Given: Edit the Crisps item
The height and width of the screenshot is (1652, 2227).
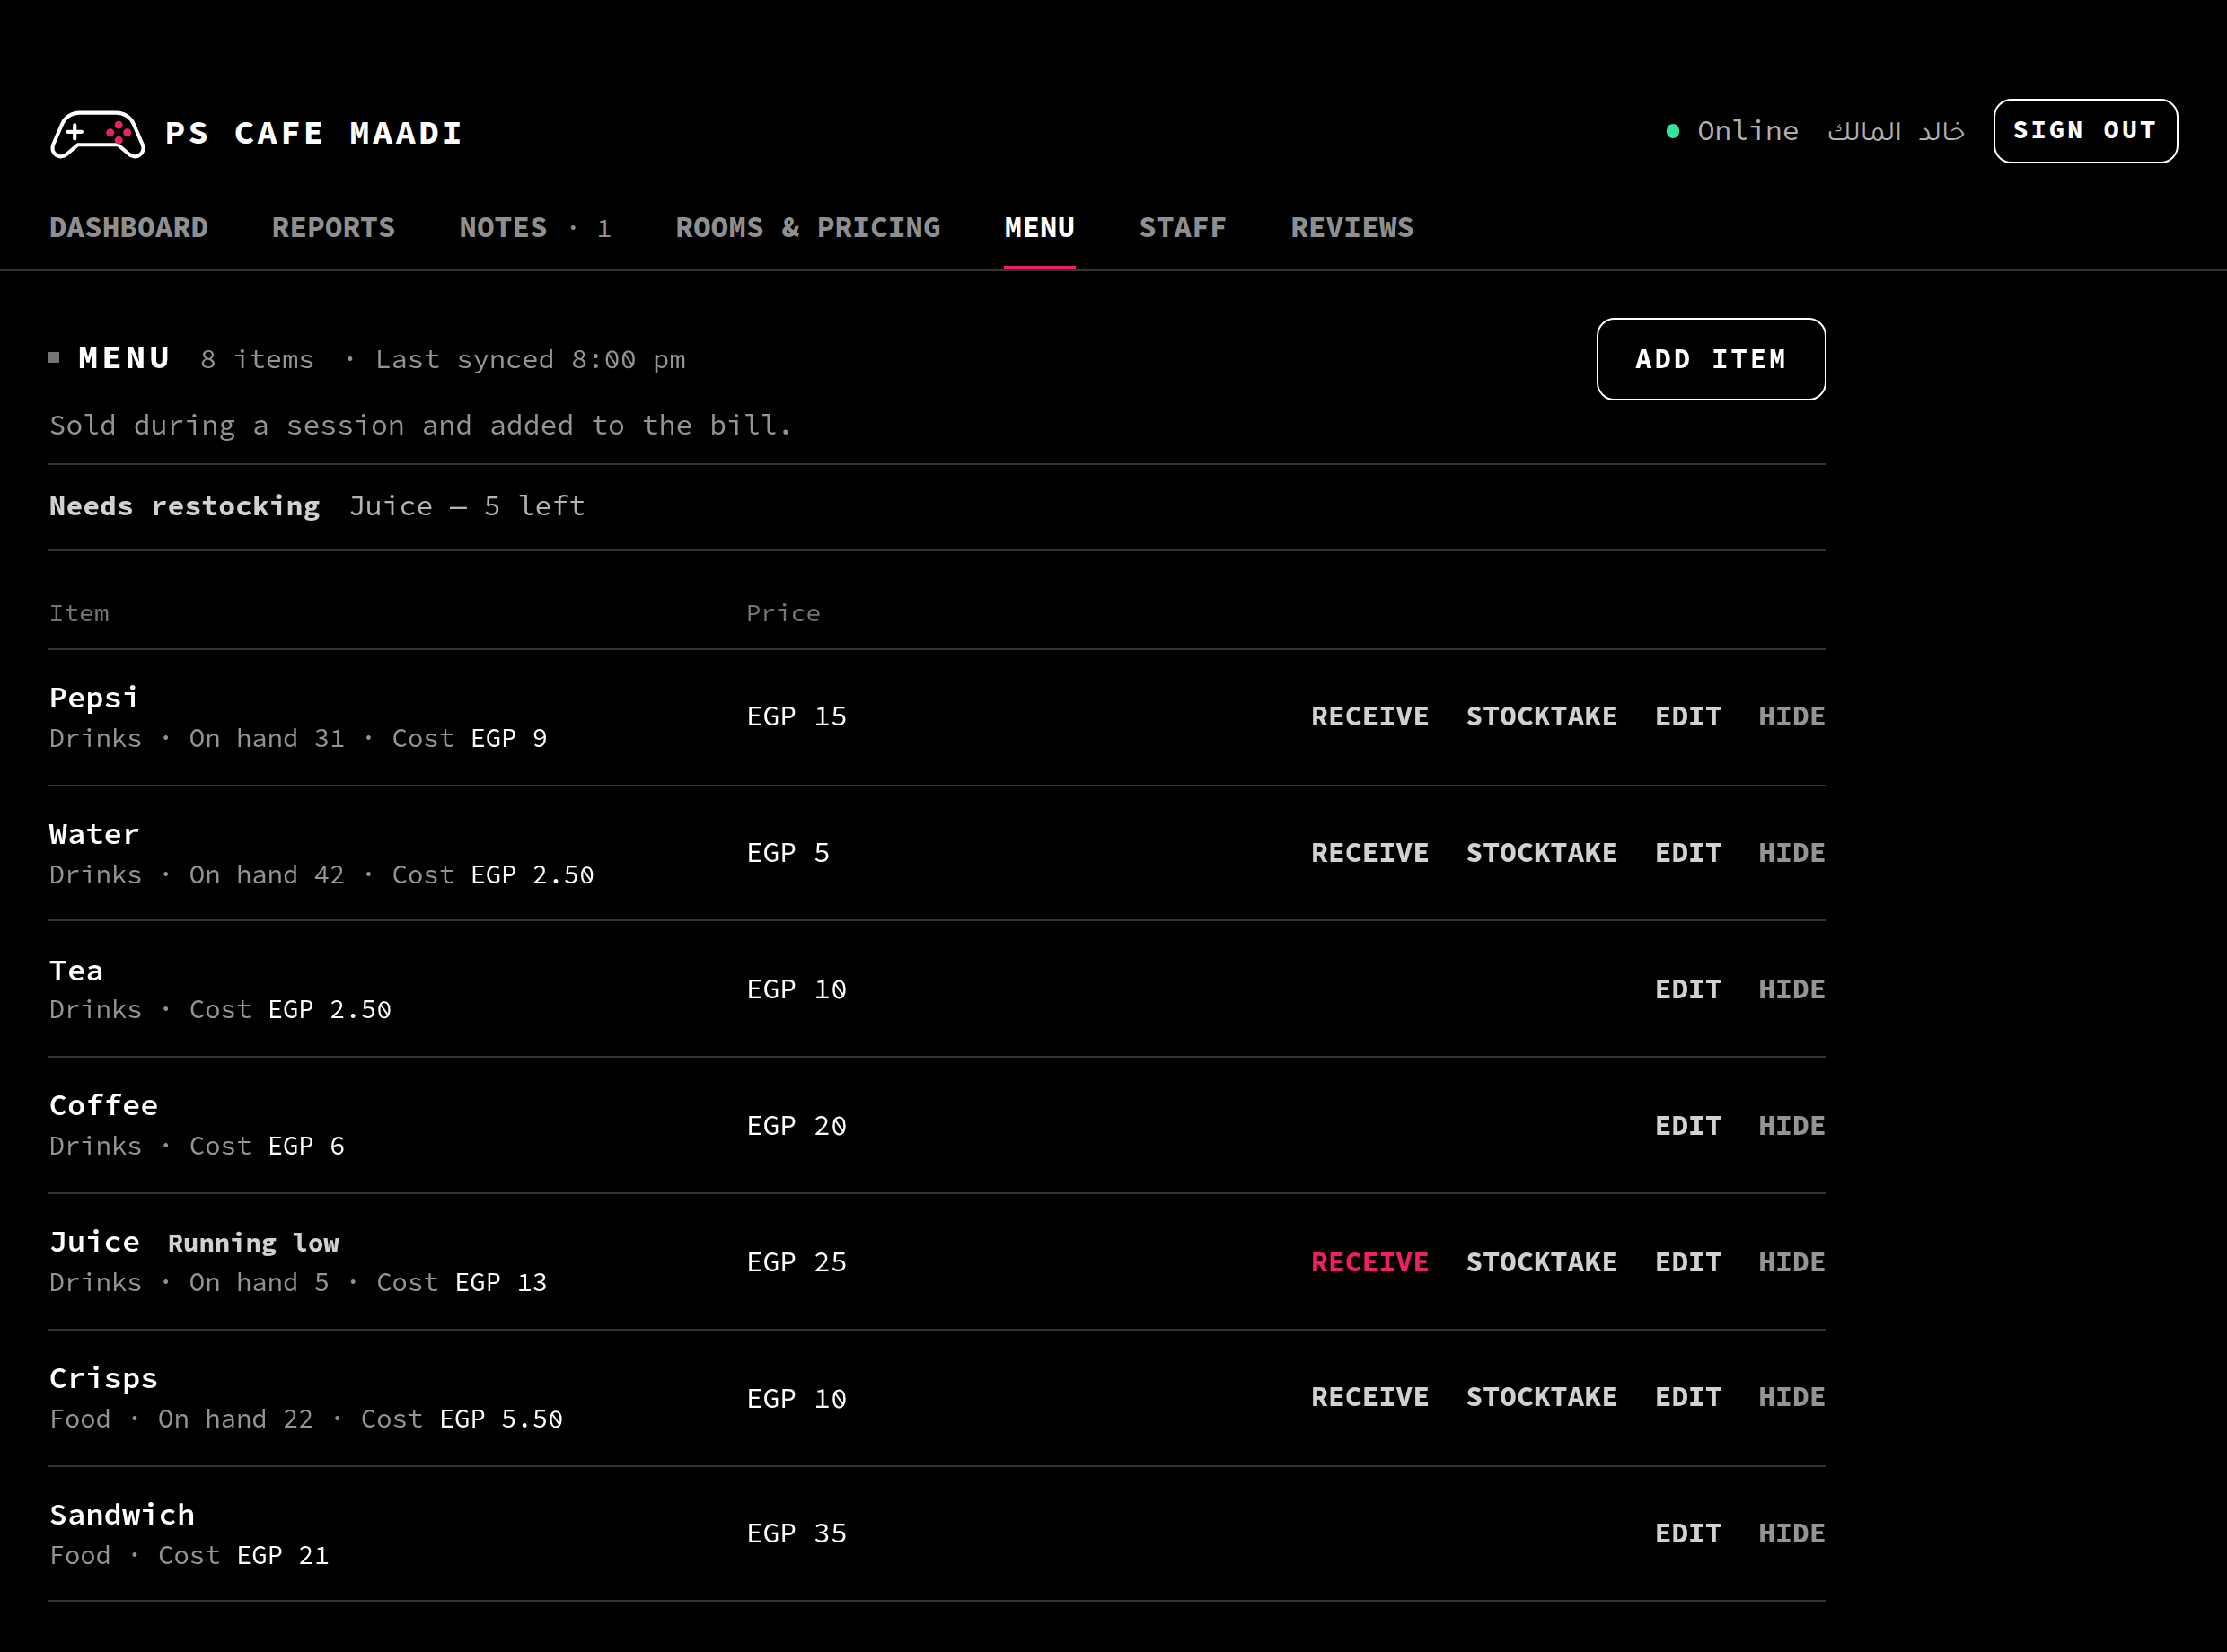Looking at the screenshot, I should [1689, 1397].
